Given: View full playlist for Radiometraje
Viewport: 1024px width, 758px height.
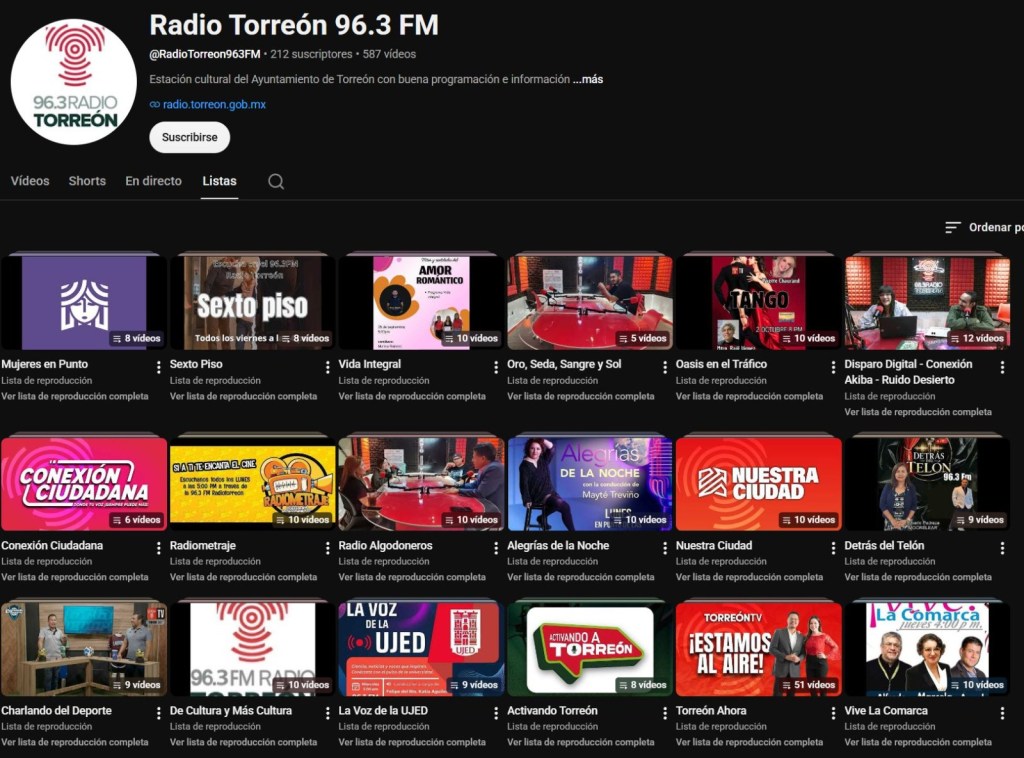Looking at the screenshot, I should pyautogui.click(x=243, y=577).
